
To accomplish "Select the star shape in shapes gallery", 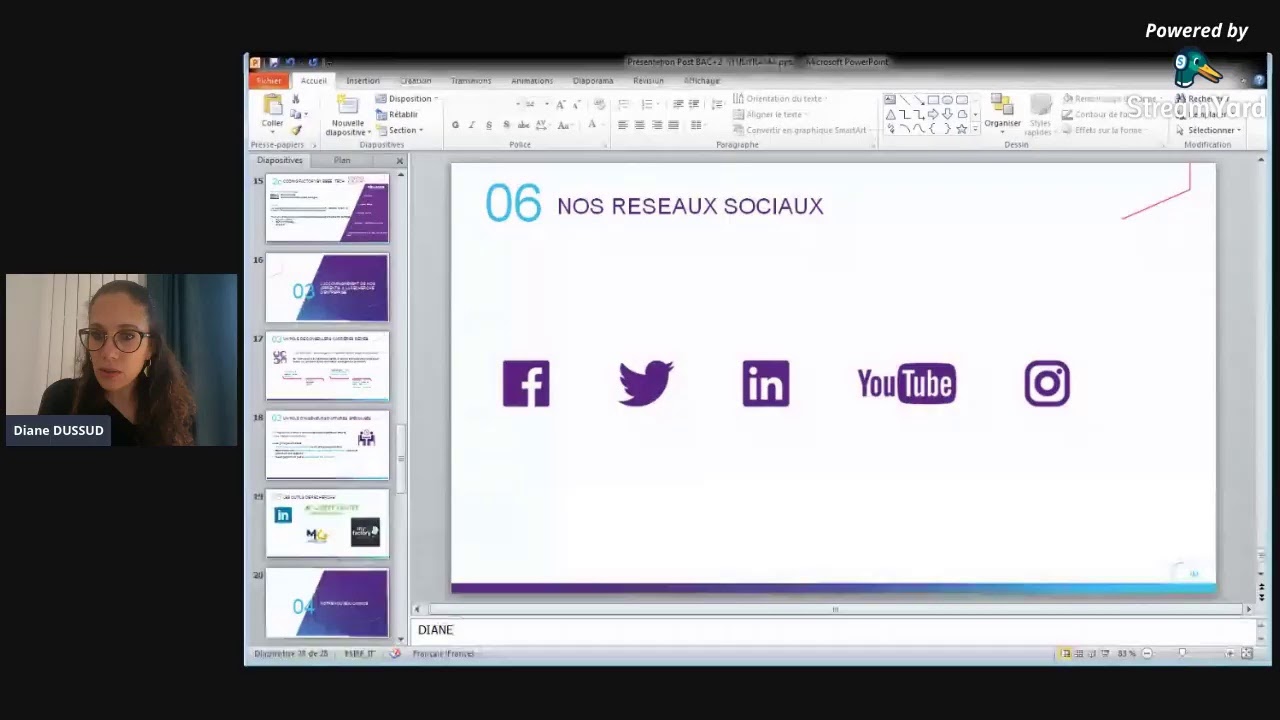I will (x=961, y=129).
